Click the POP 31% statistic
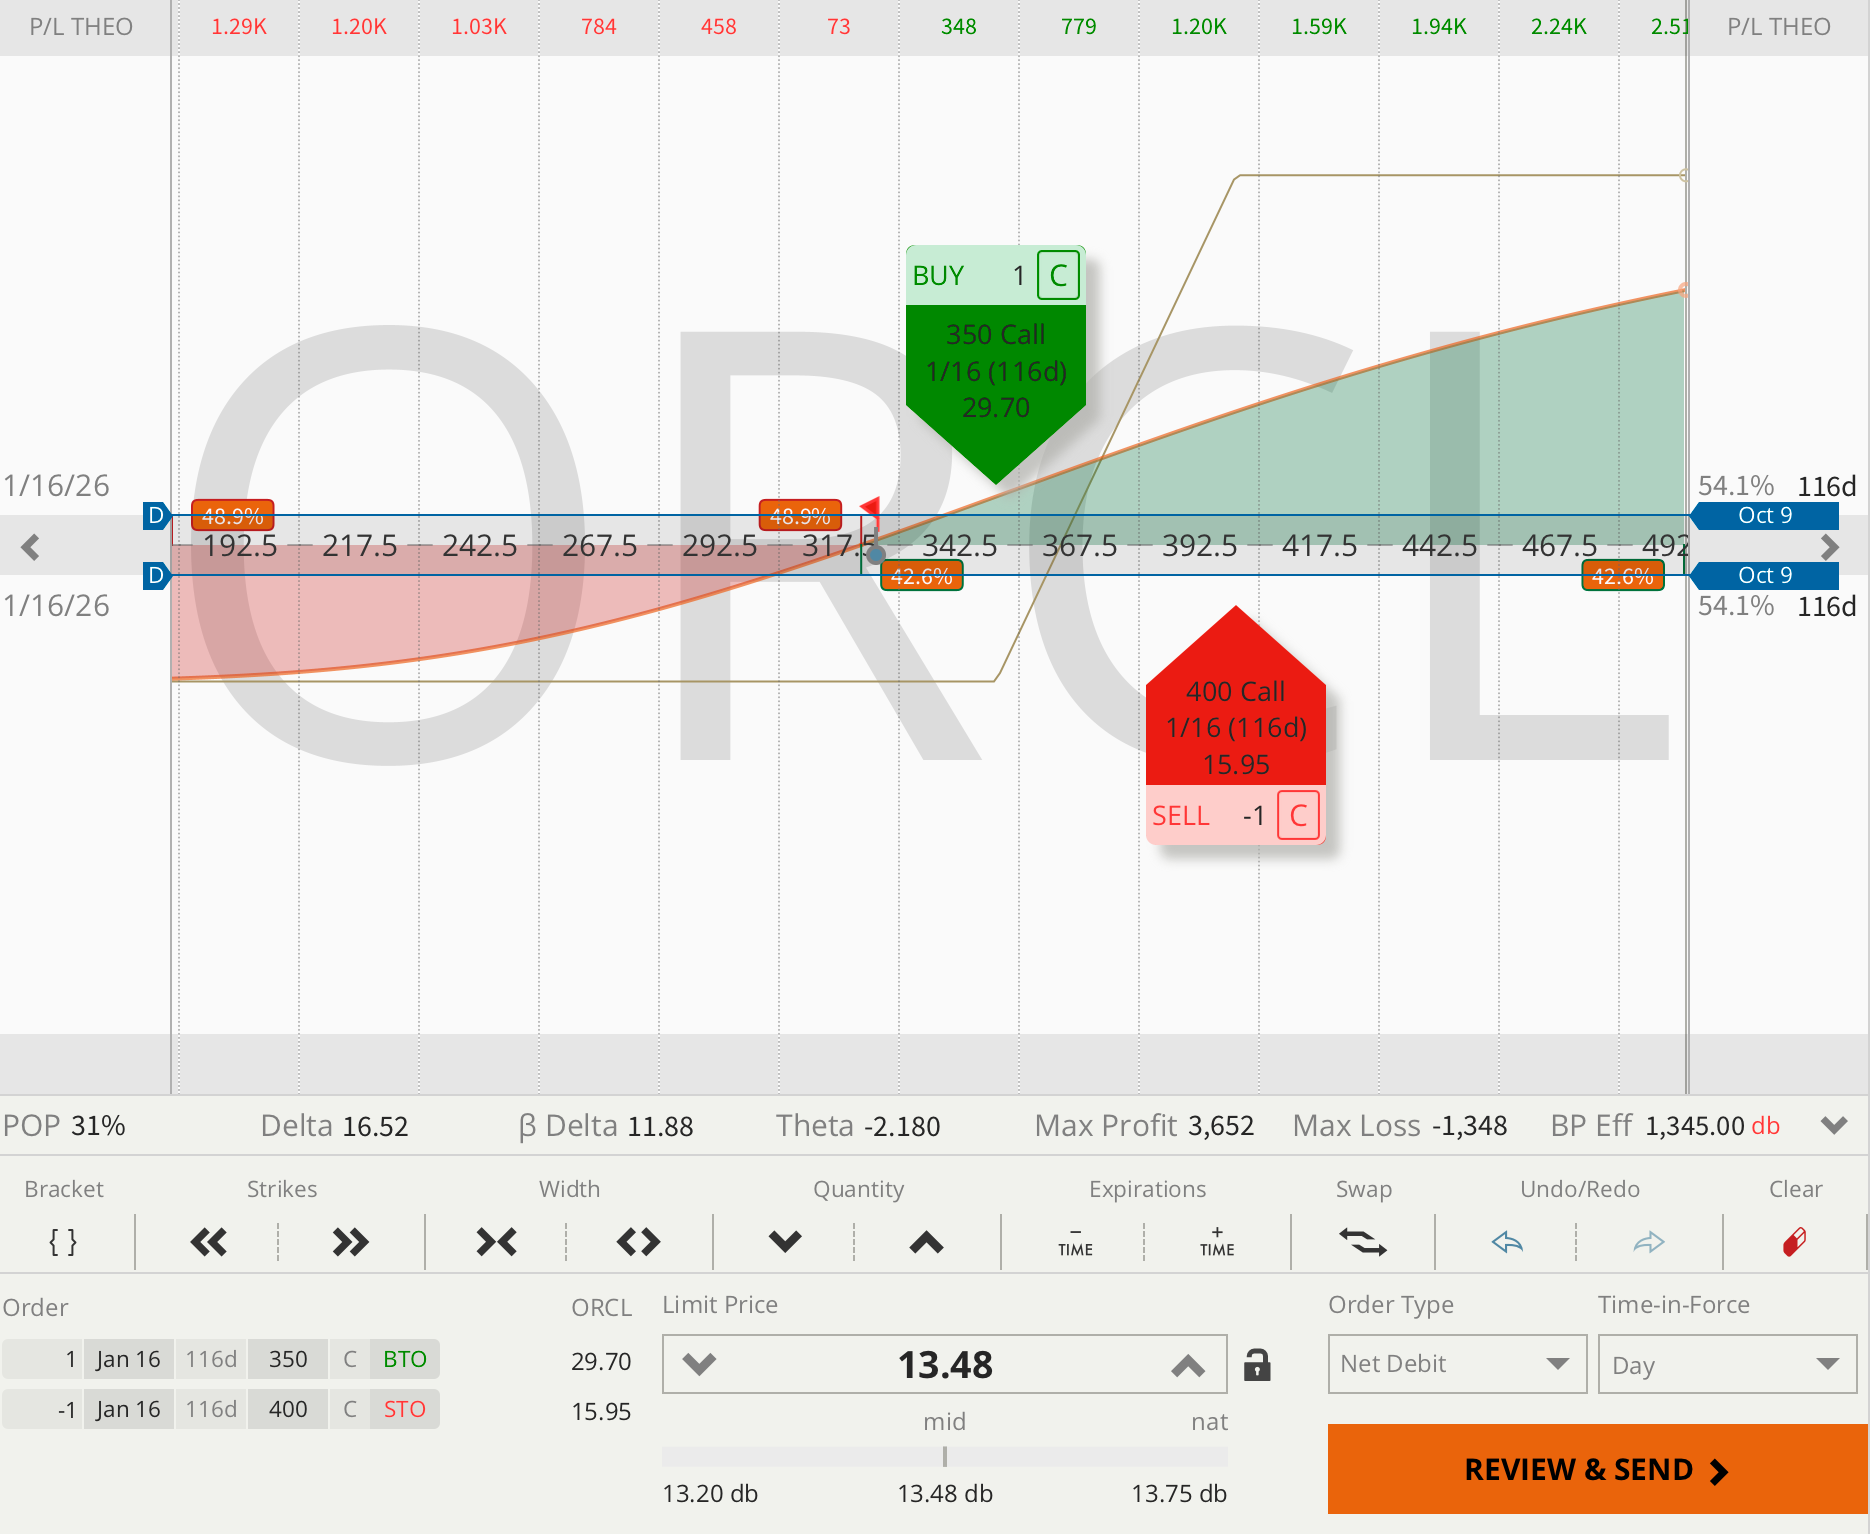Screen dimensions: 1870x1534 pos(64,1125)
